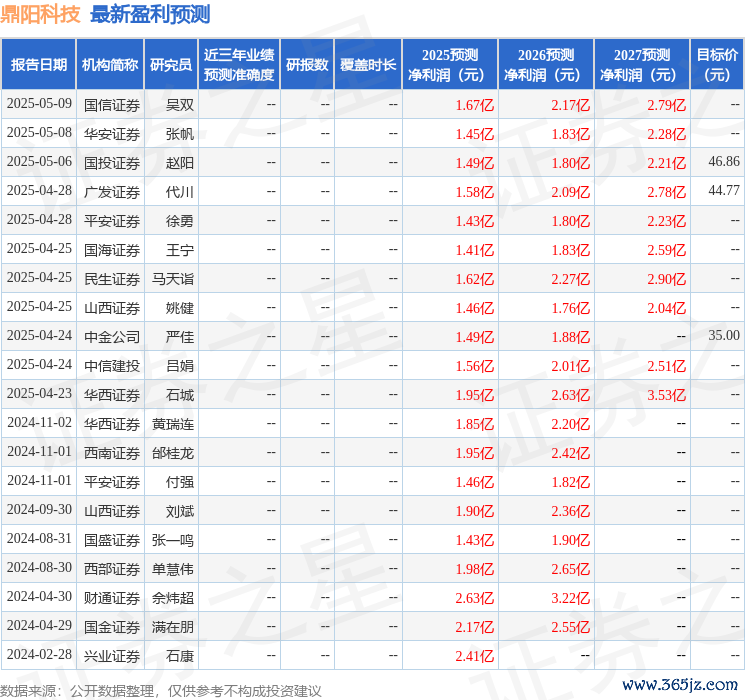
Task: Click analyst name 马天诣
Action: [172, 279]
